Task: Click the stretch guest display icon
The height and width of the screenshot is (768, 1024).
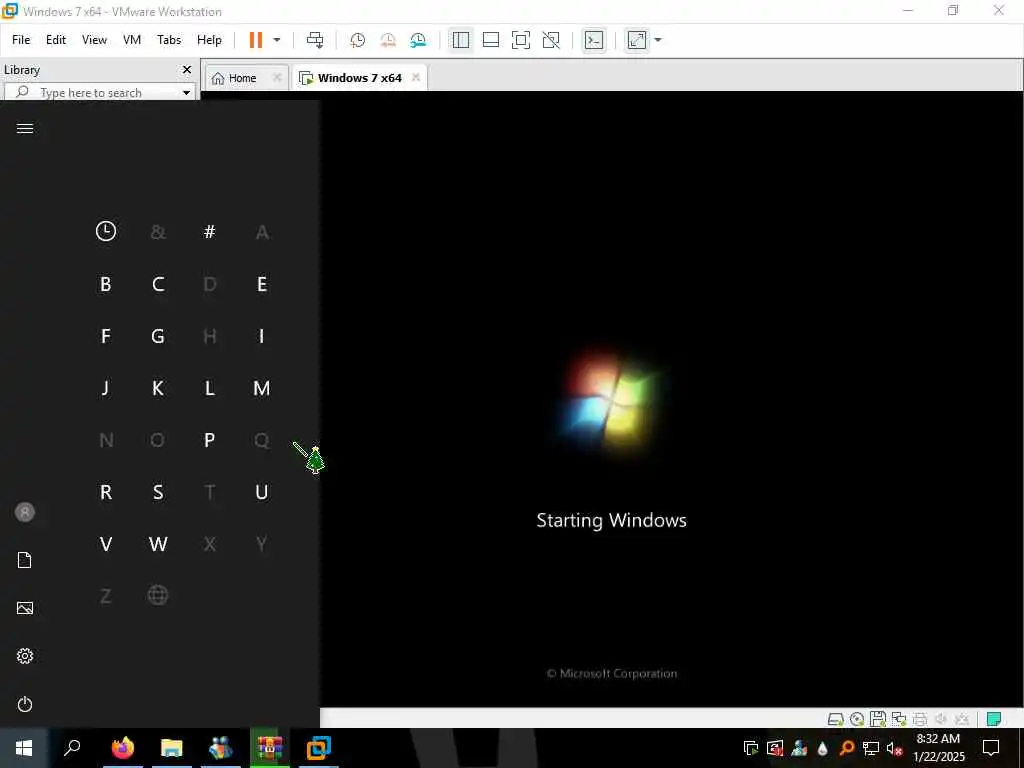Action: (637, 40)
